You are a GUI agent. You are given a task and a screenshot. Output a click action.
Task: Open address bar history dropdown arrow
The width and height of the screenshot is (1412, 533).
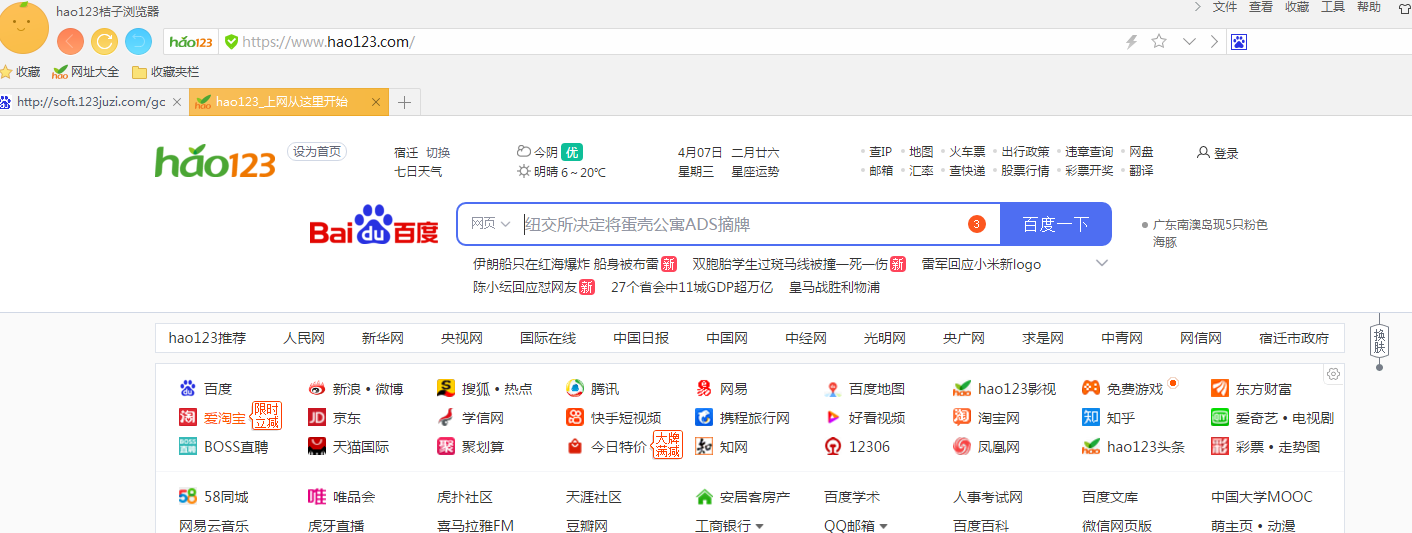pyautogui.click(x=1189, y=41)
